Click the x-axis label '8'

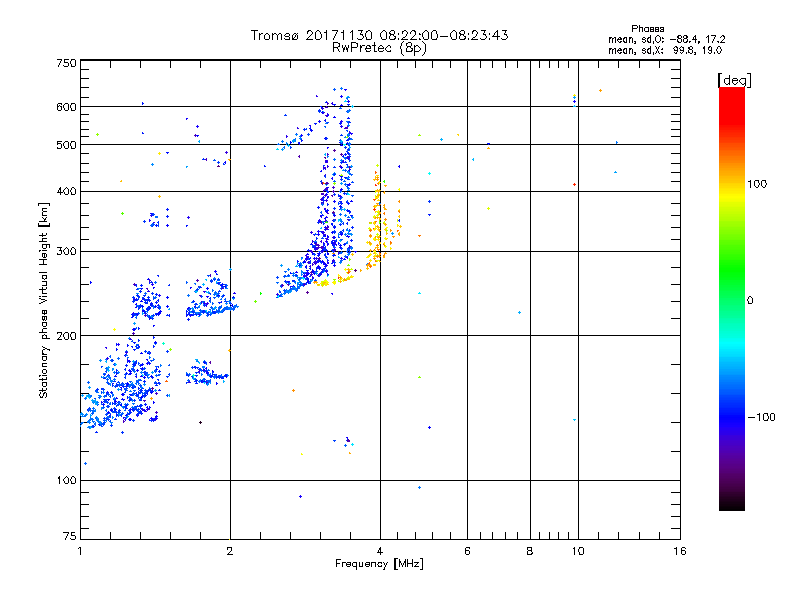(x=530, y=551)
